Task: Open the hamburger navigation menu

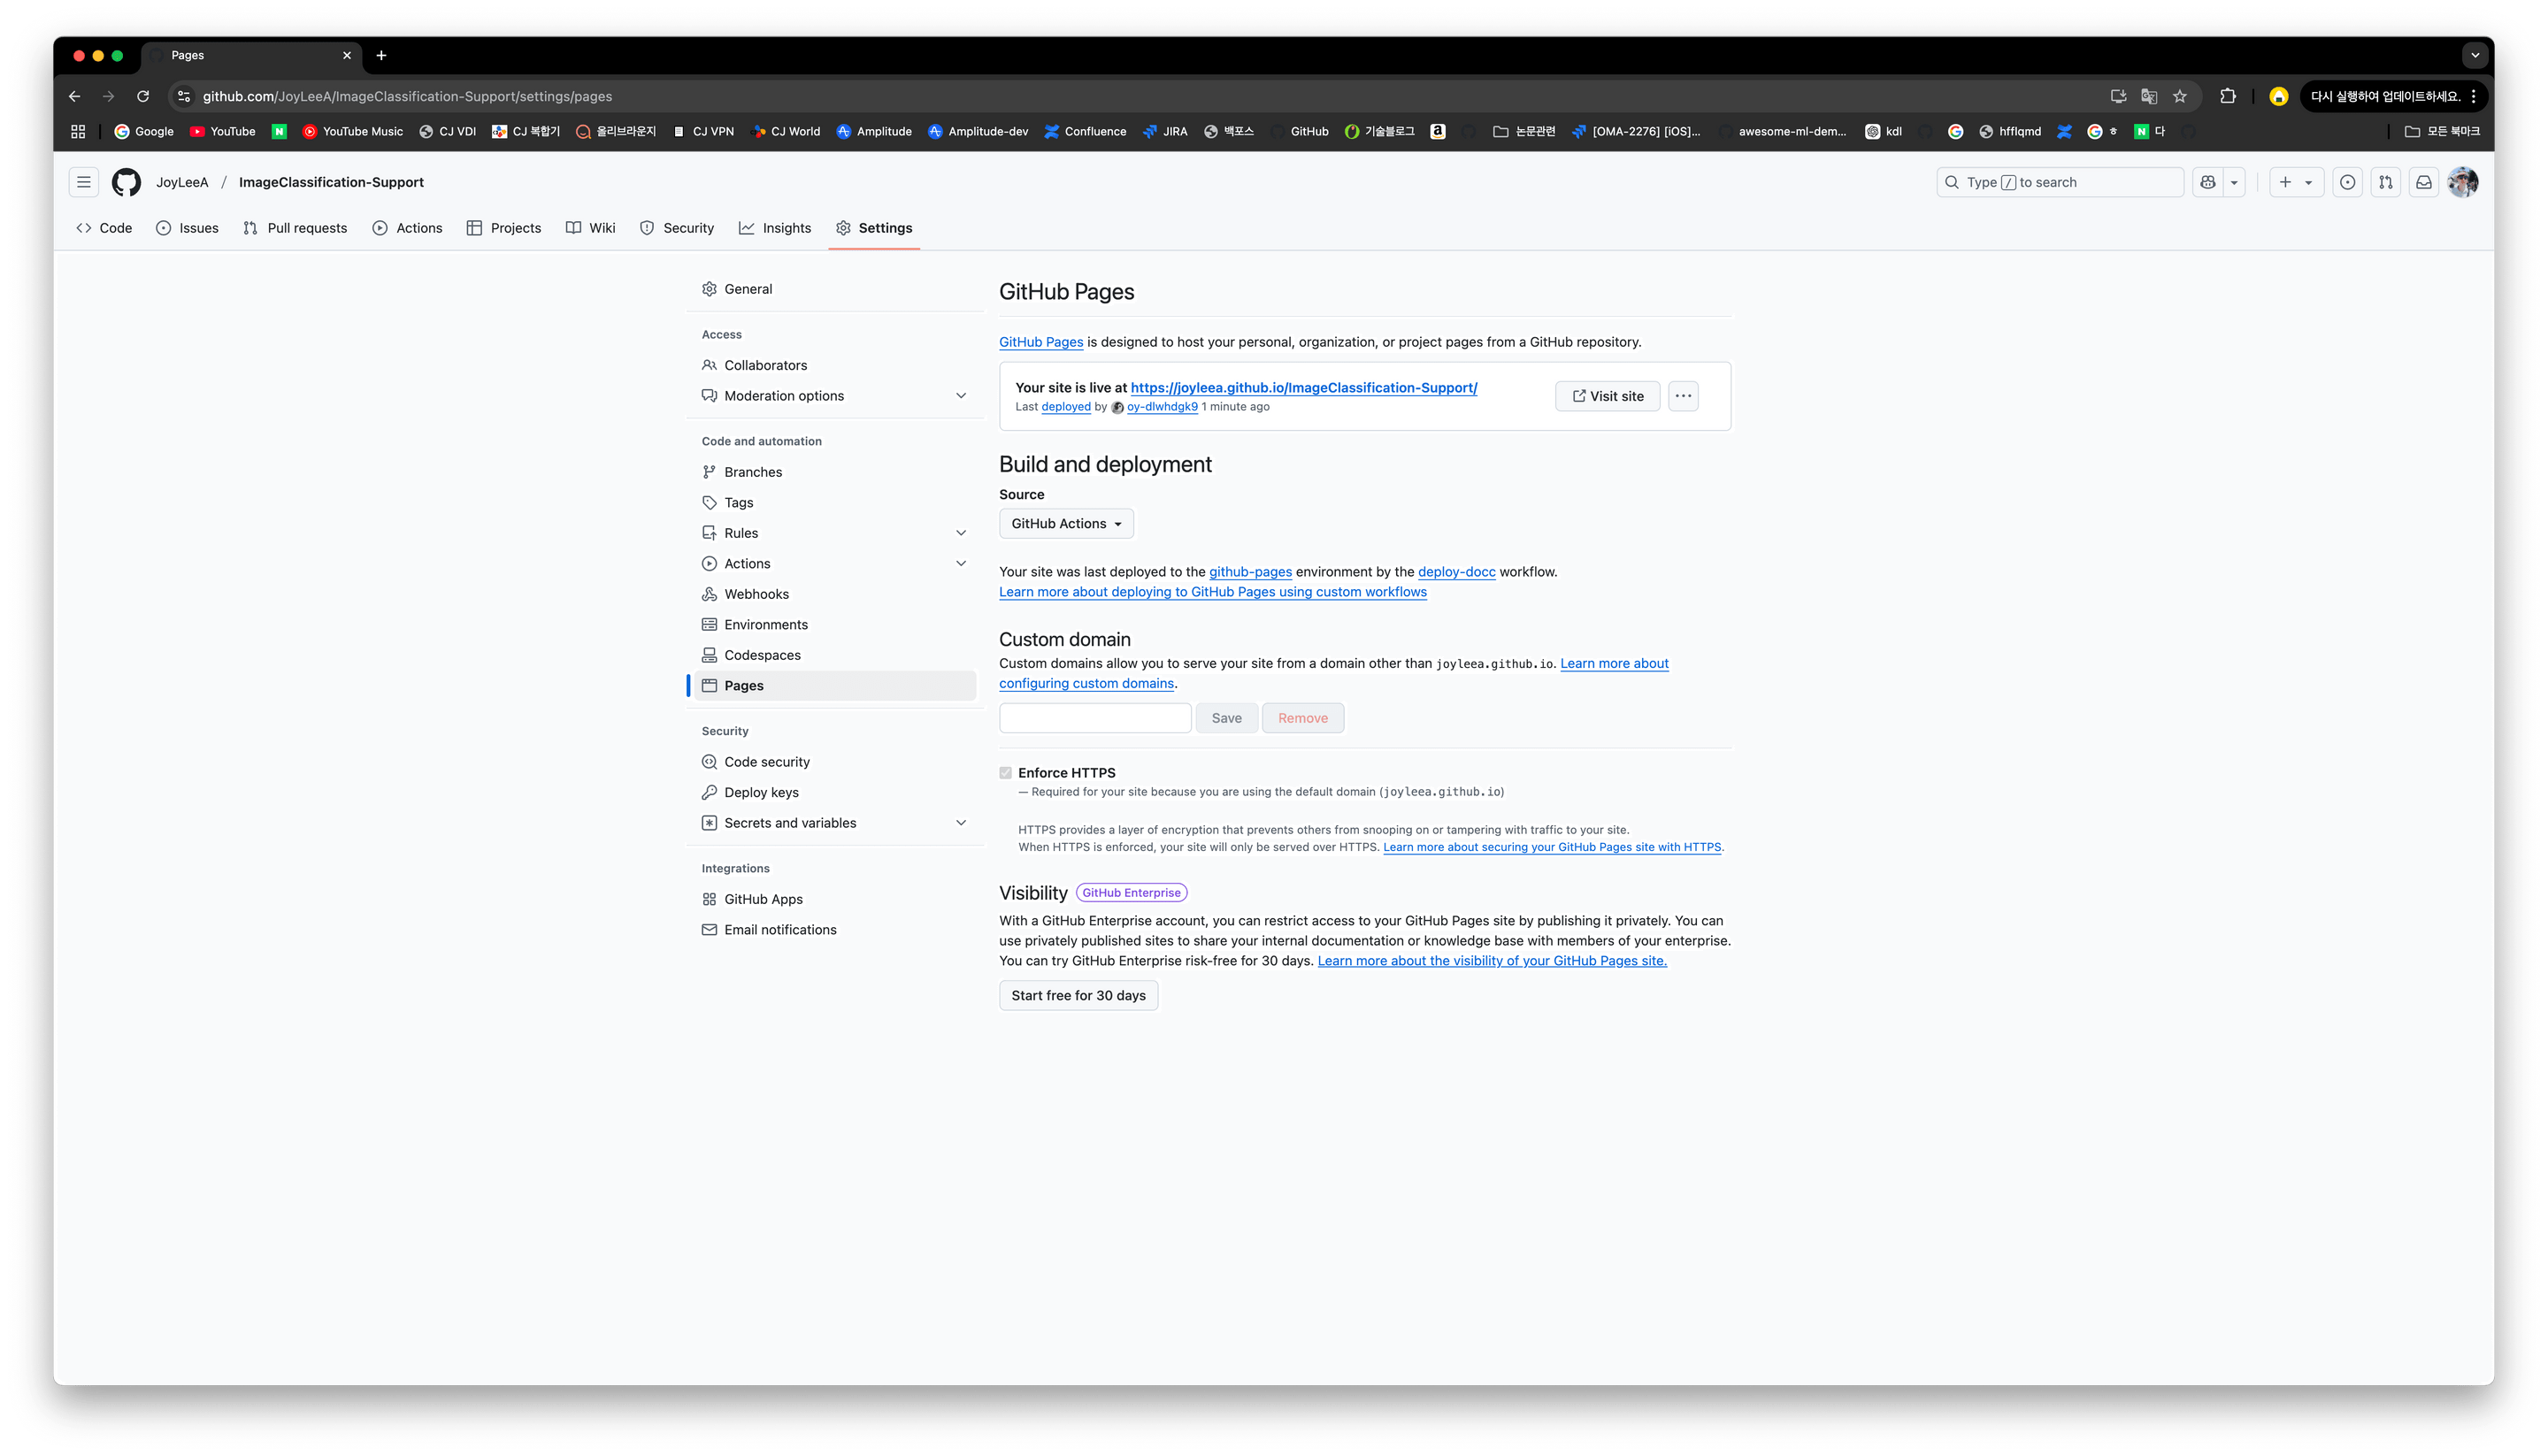Action: pyautogui.click(x=84, y=182)
